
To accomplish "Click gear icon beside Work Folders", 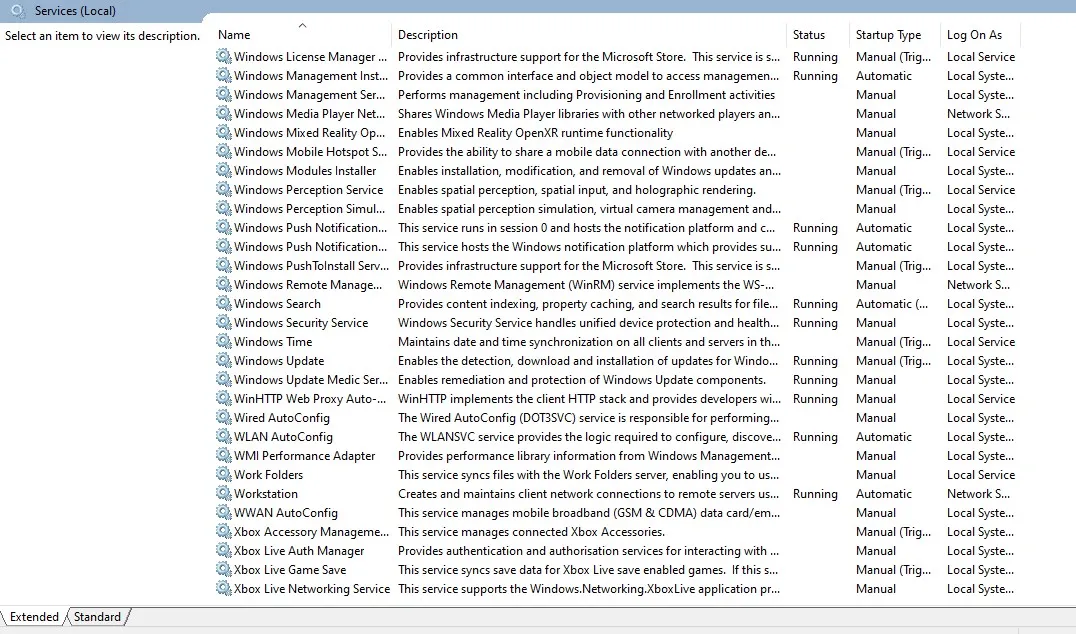I will pos(224,474).
